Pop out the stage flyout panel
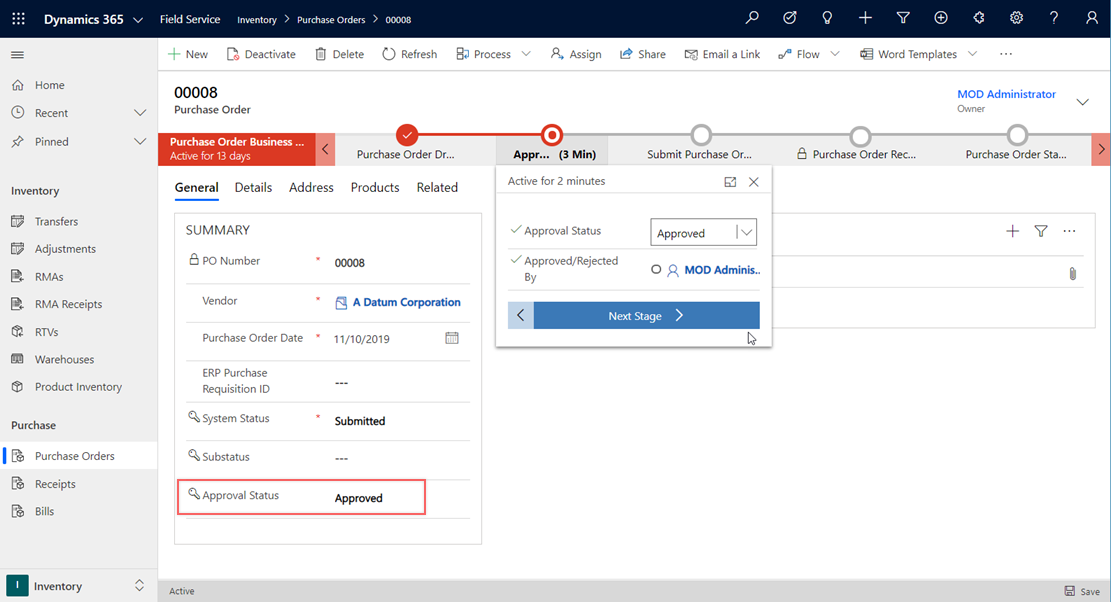The width and height of the screenshot is (1111, 602). pyautogui.click(x=730, y=182)
